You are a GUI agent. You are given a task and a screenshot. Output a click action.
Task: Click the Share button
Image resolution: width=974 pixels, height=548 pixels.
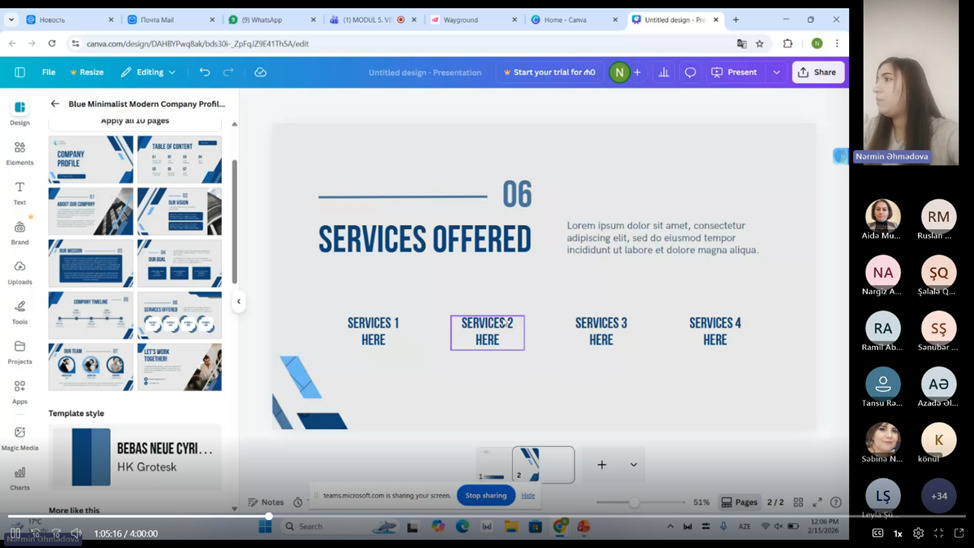tap(817, 72)
